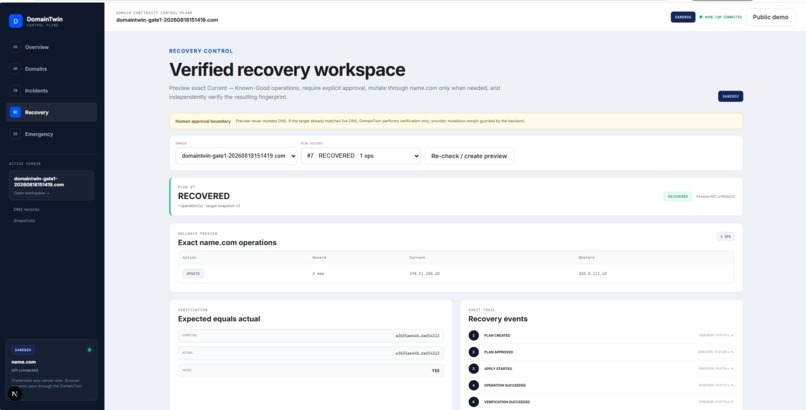
Task: Click the active domain card in the sidebar
Action: click(x=51, y=185)
